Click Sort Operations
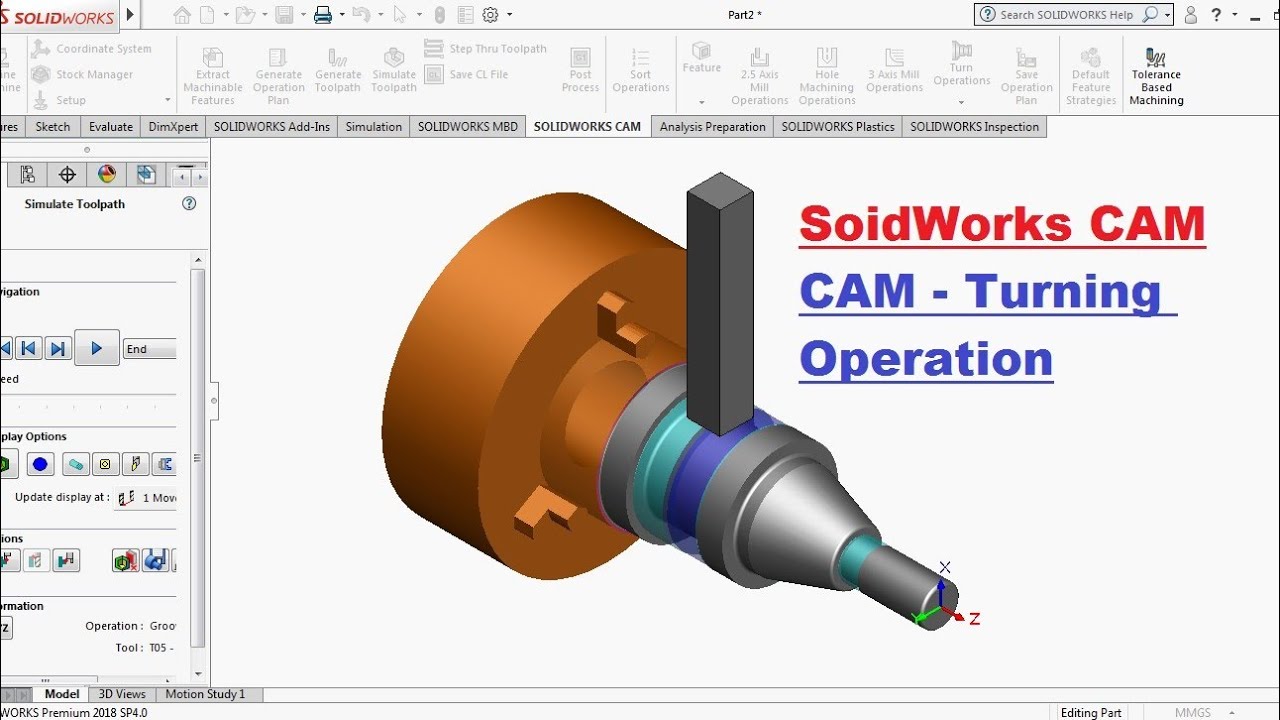Screen dimensions: 1280x720 click(x=641, y=71)
